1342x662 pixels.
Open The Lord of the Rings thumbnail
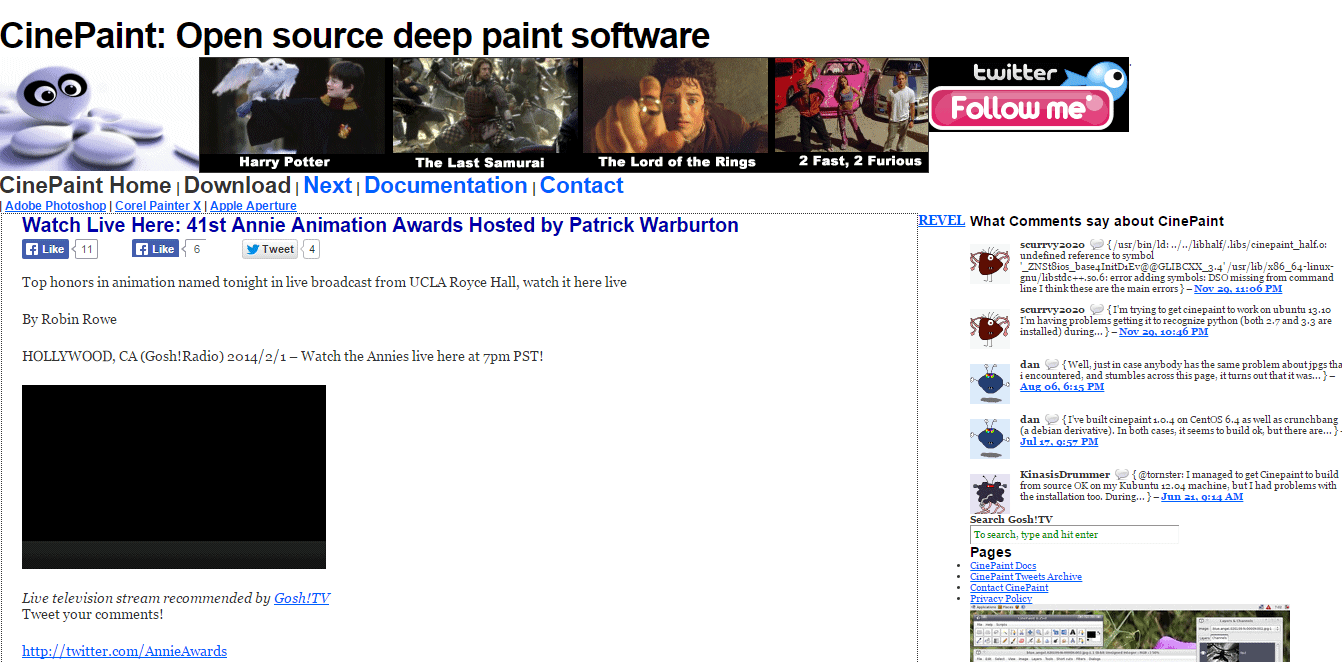pos(676,114)
